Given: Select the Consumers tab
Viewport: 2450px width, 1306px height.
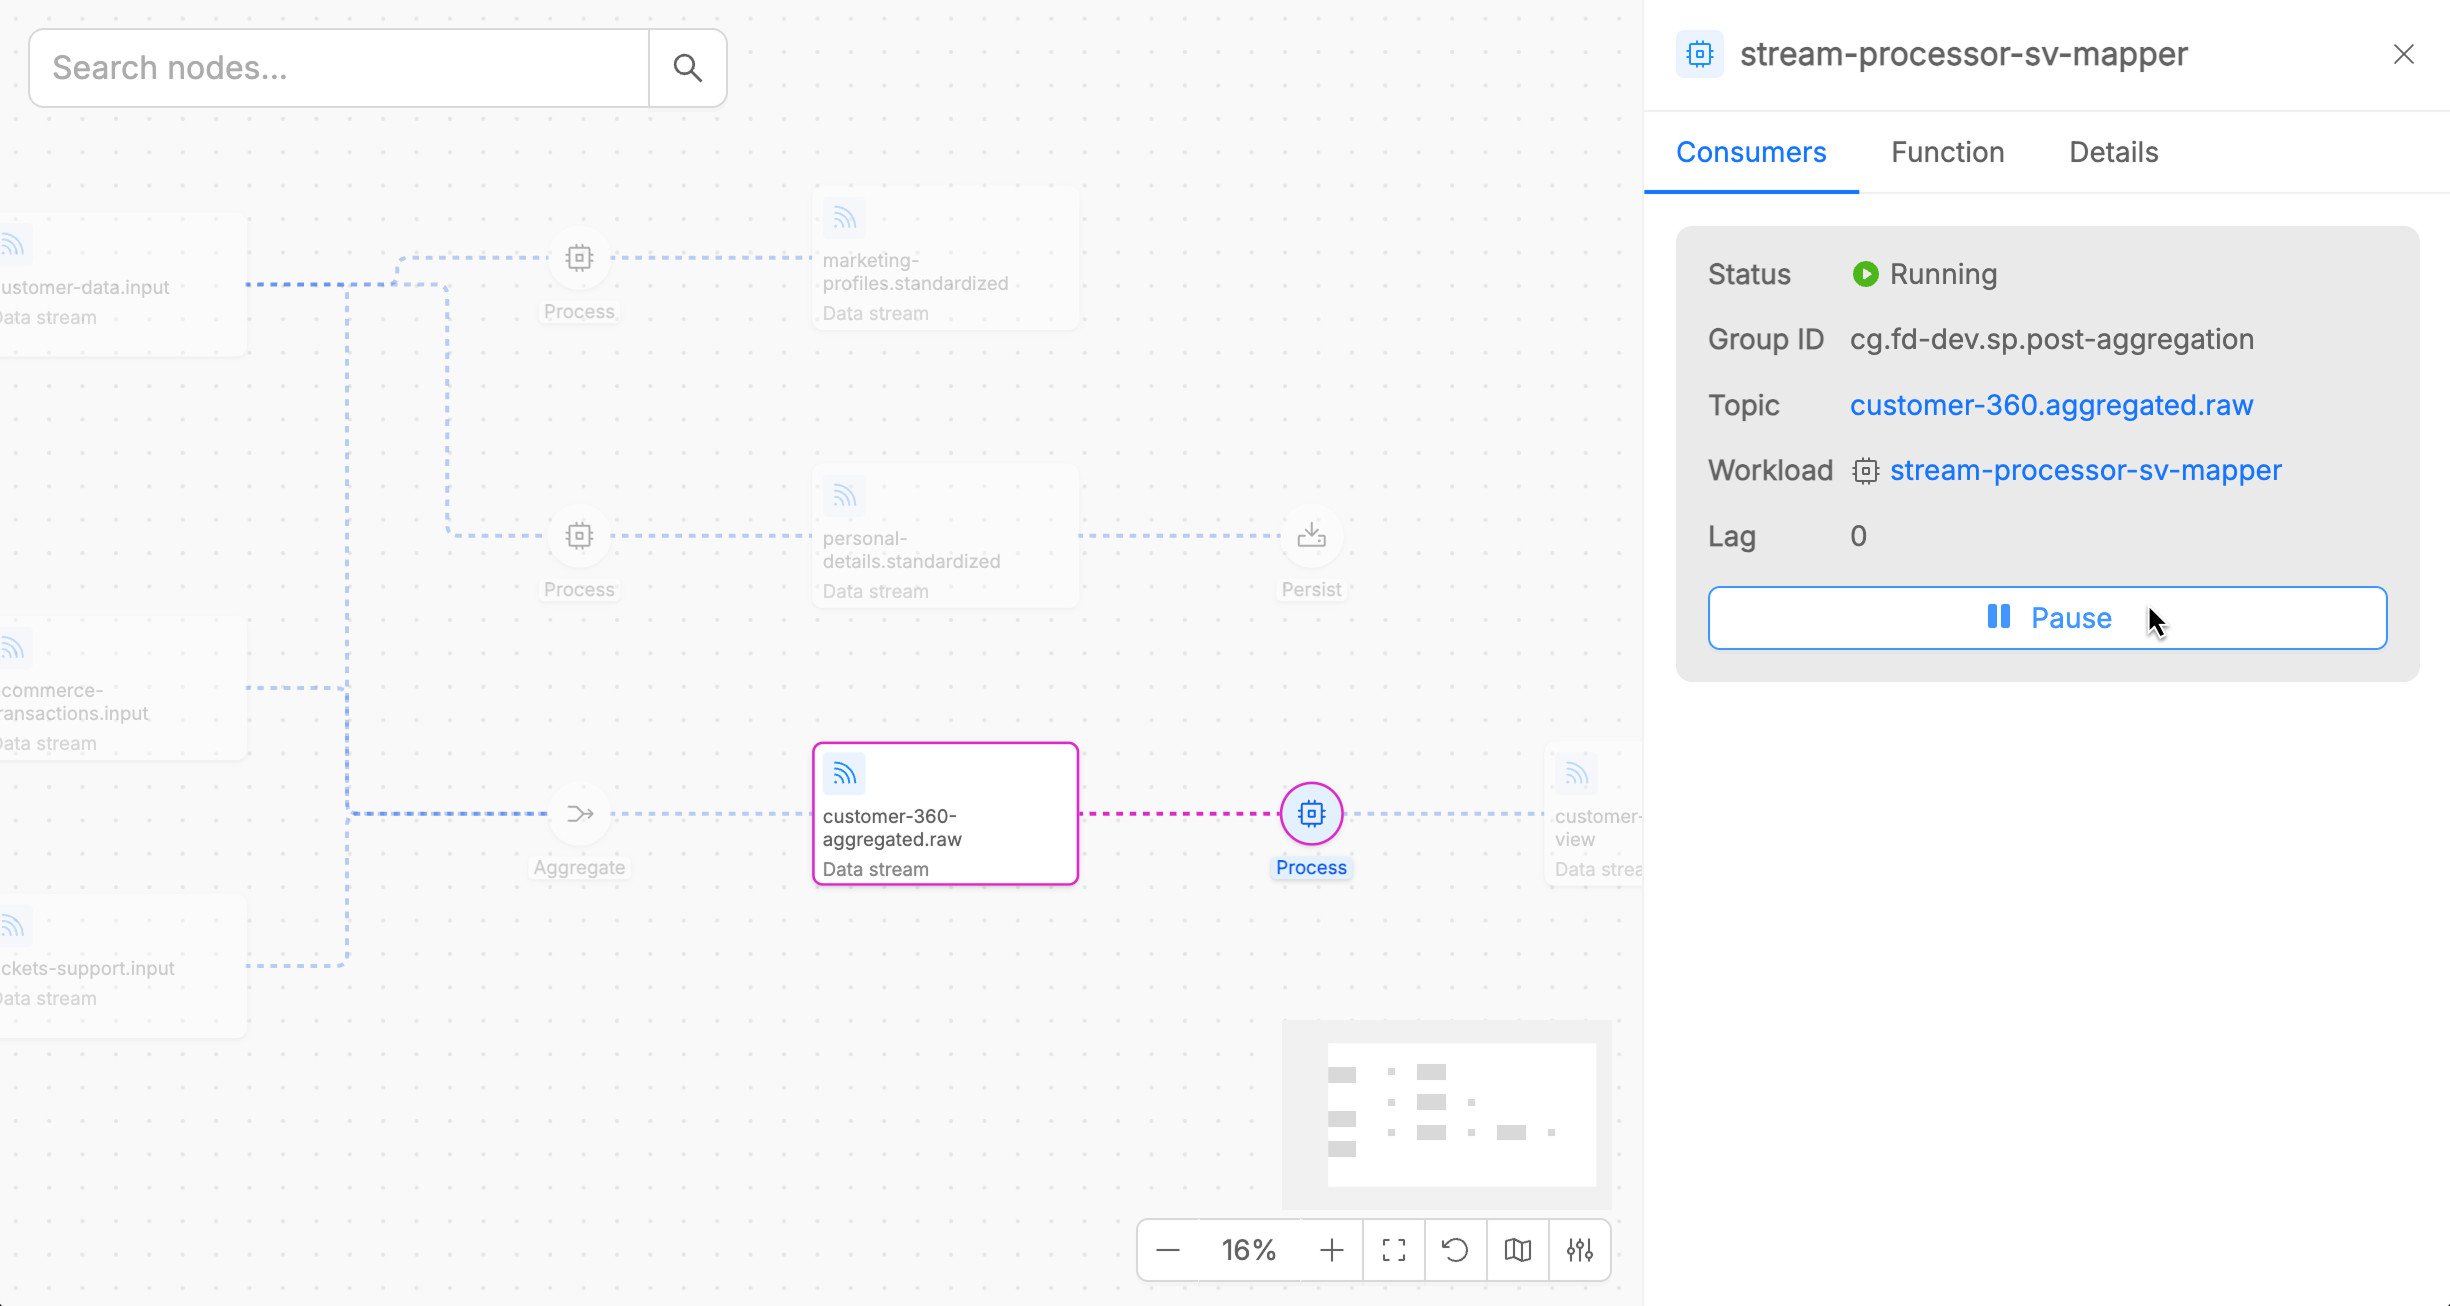Looking at the screenshot, I should coord(1751,152).
